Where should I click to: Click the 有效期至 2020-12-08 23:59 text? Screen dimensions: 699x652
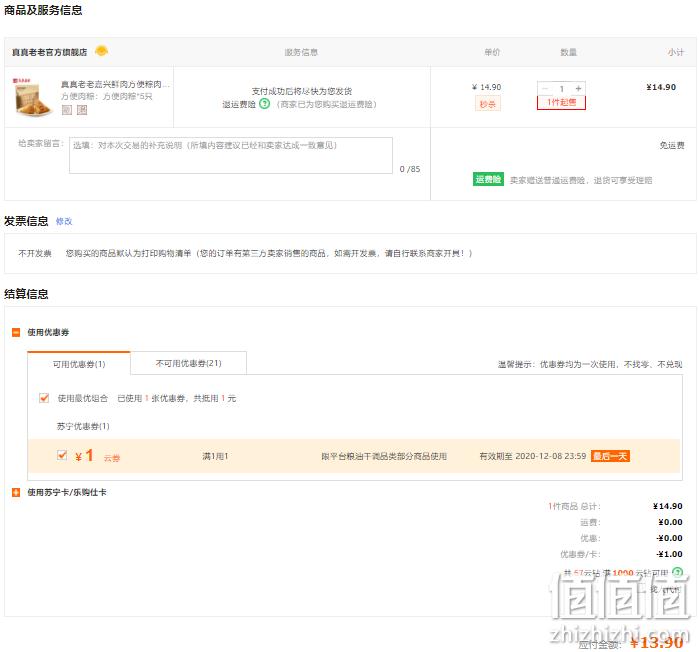(532, 456)
